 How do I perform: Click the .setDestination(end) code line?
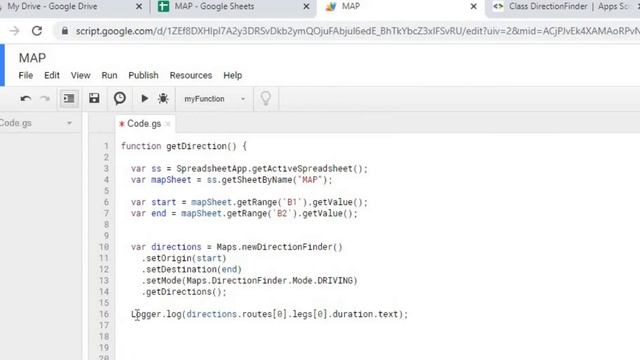[191, 269]
